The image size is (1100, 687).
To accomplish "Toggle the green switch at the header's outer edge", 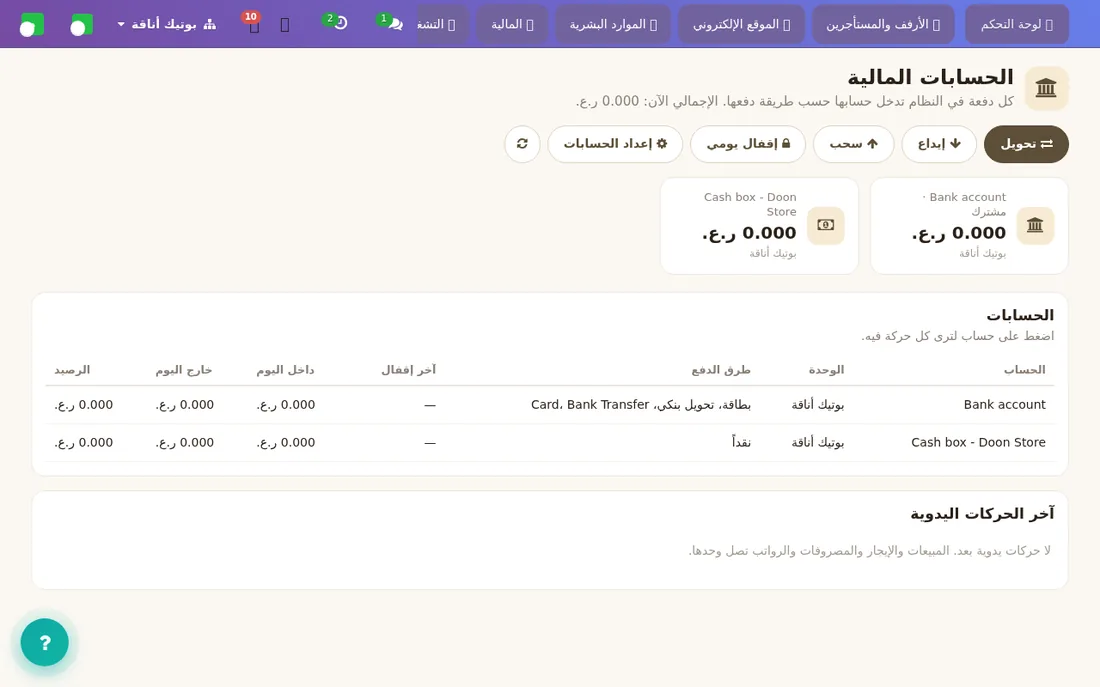I will [x=32, y=25].
